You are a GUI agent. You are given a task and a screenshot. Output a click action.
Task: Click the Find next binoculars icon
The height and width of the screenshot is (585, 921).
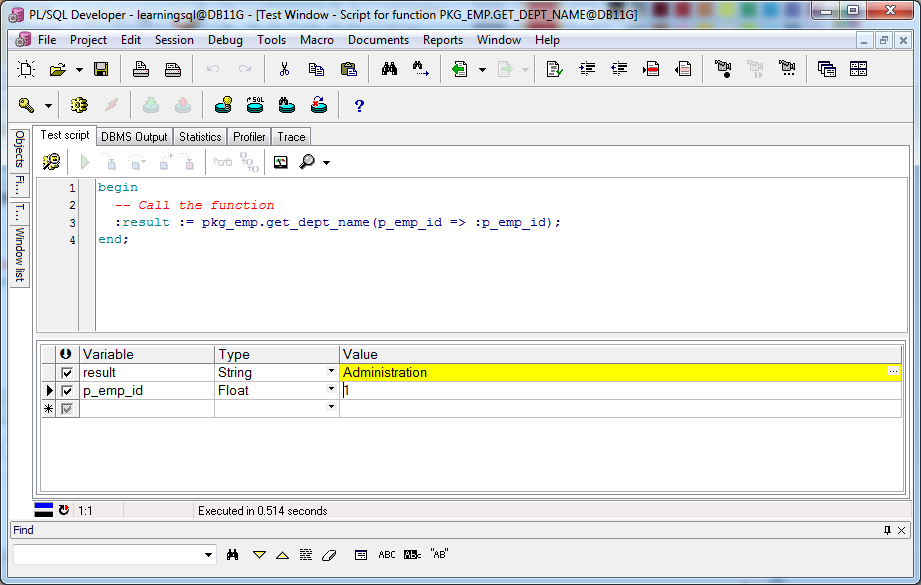pos(421,69)
